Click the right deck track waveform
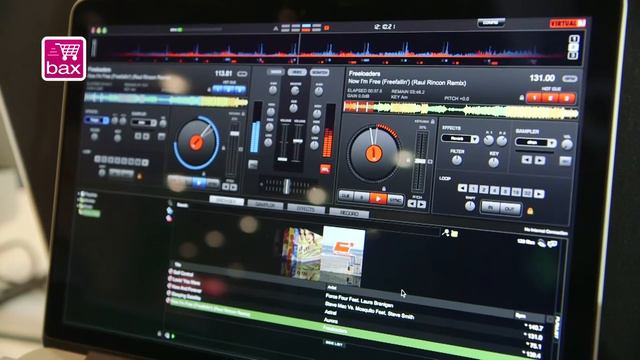The image size is (640, 360). click(460, 110)
